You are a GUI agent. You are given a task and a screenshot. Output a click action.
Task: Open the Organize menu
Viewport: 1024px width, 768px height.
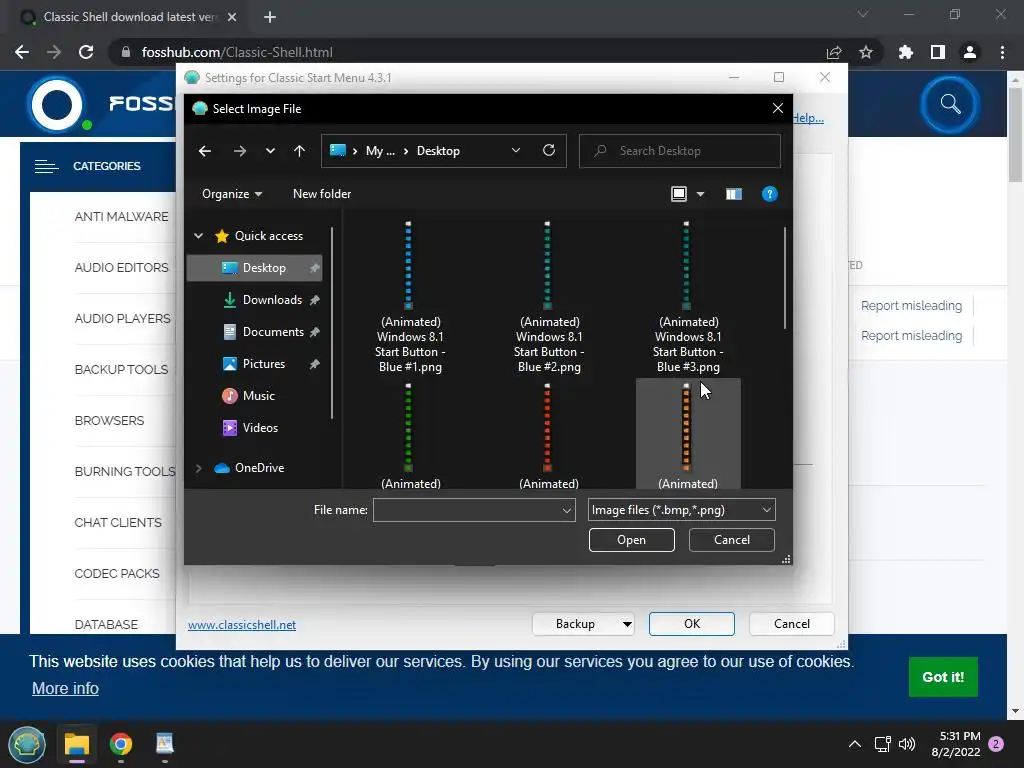pos(232,194)
